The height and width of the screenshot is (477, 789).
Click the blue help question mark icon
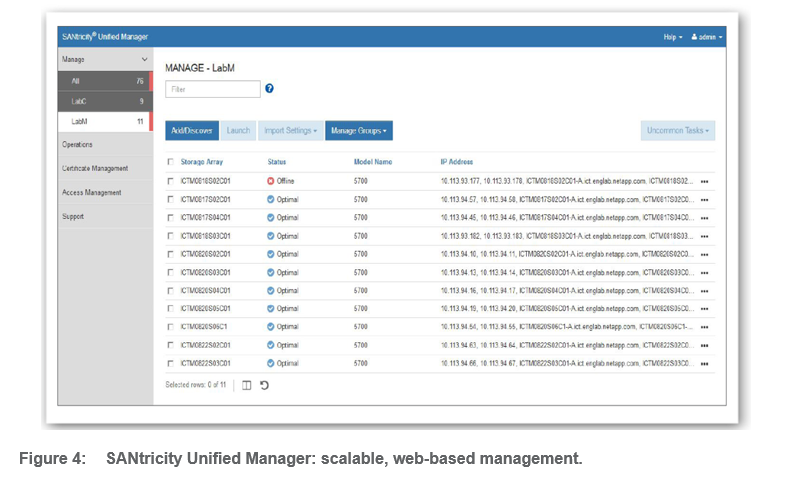pyautogui.click(x=269, y=89)
